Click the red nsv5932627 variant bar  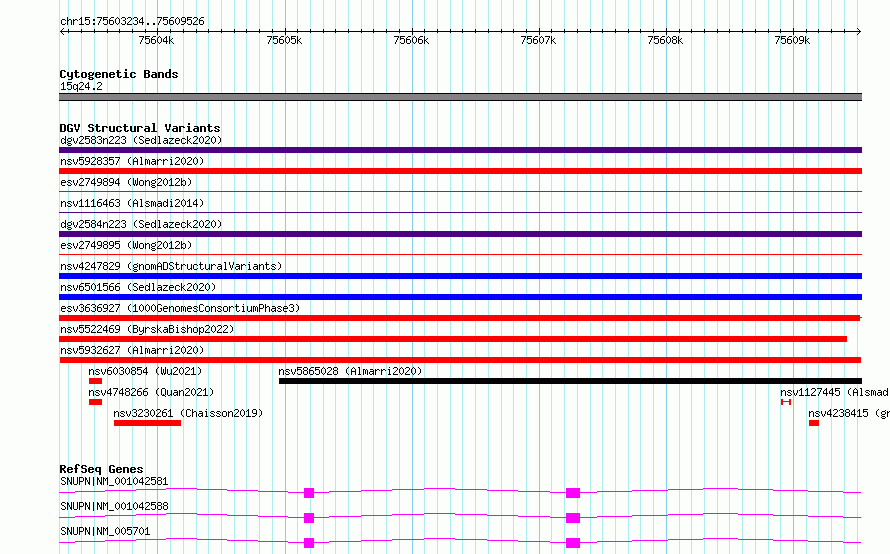coord(460,360)
